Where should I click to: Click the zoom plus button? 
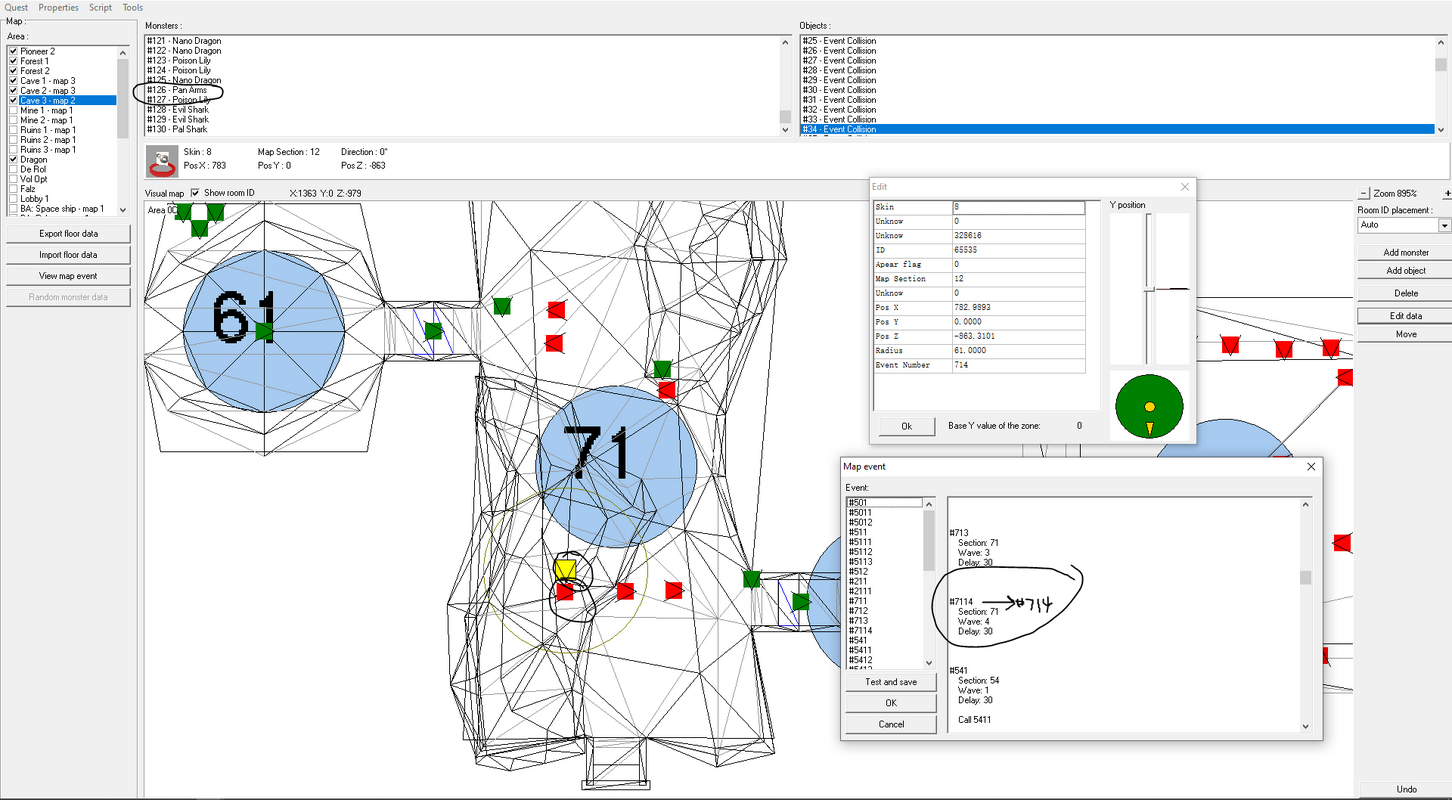click(1447, 193)
